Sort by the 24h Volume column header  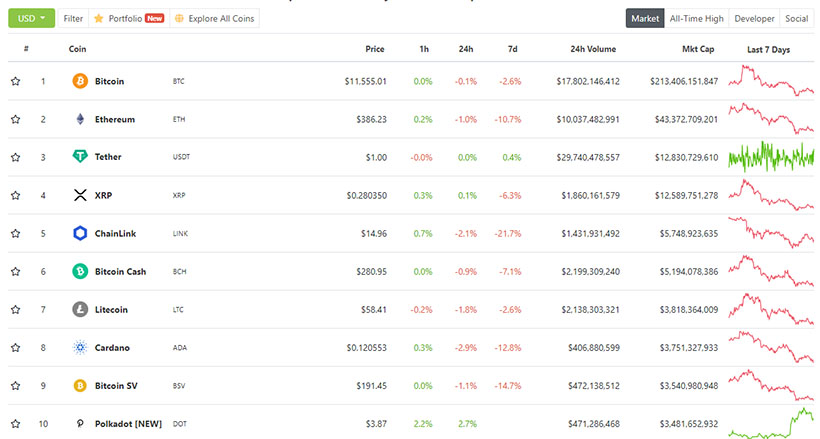(593, 49)
